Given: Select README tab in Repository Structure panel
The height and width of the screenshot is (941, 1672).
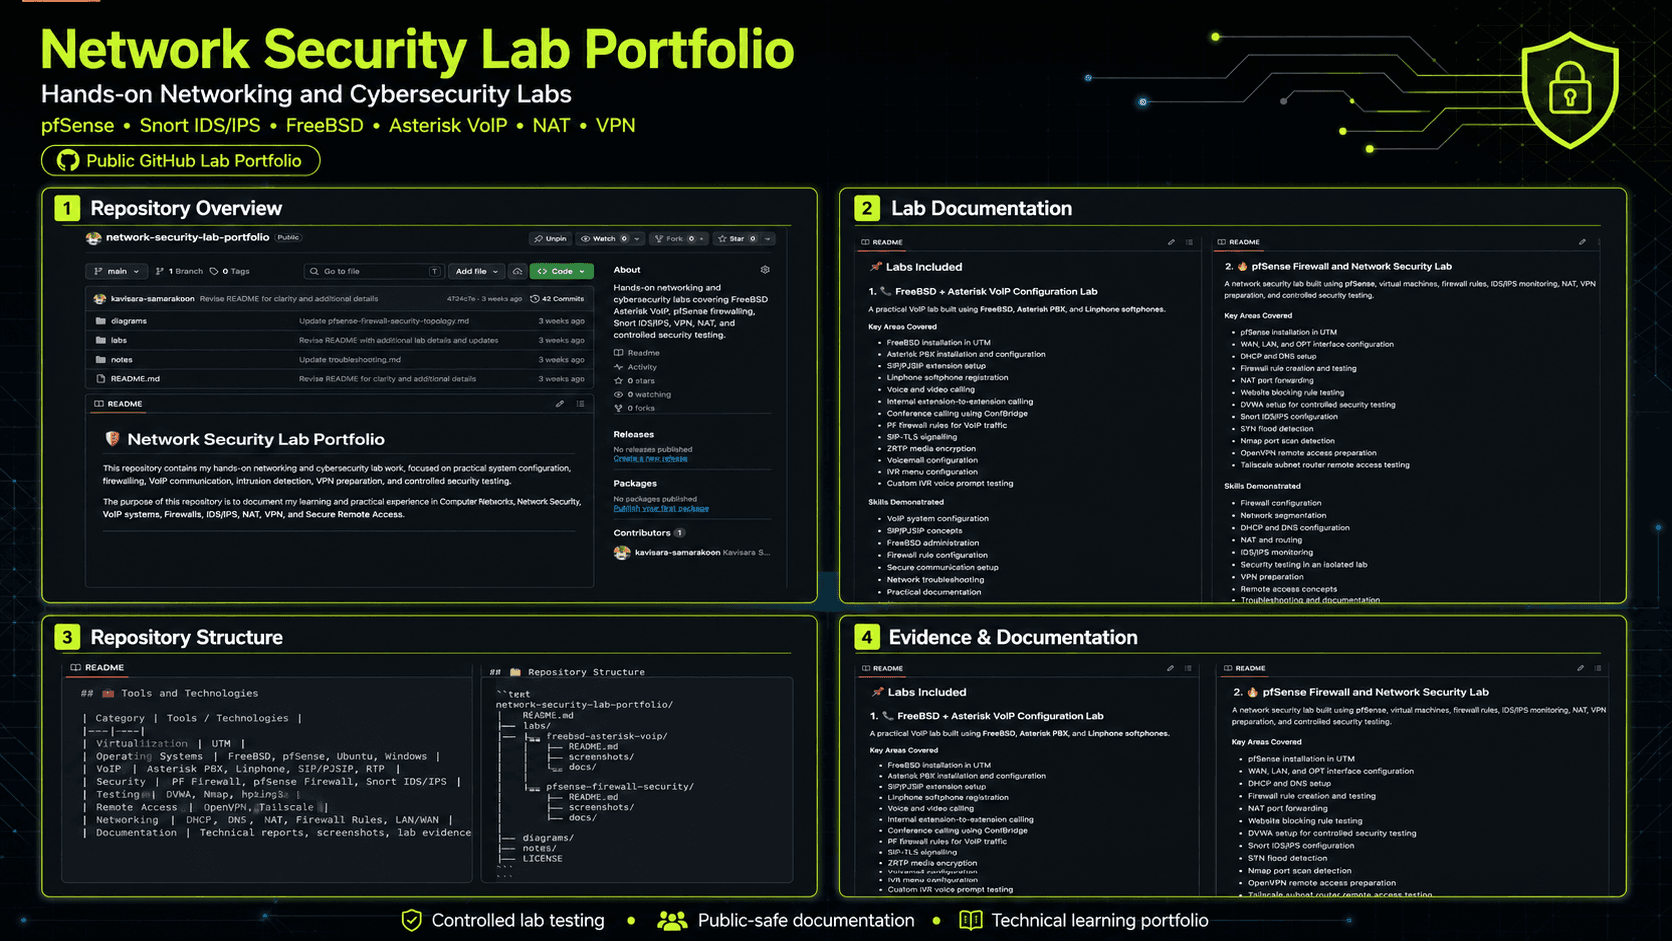Looking at the screenshot, I should pos(97,667).
